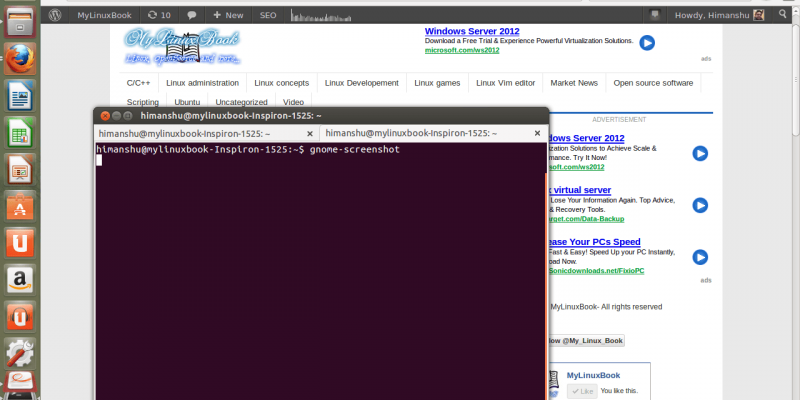This screenshot has width=800, height=400.
Task: Open the SEO menu in admin bar
Action: click(x=268, y=15)
